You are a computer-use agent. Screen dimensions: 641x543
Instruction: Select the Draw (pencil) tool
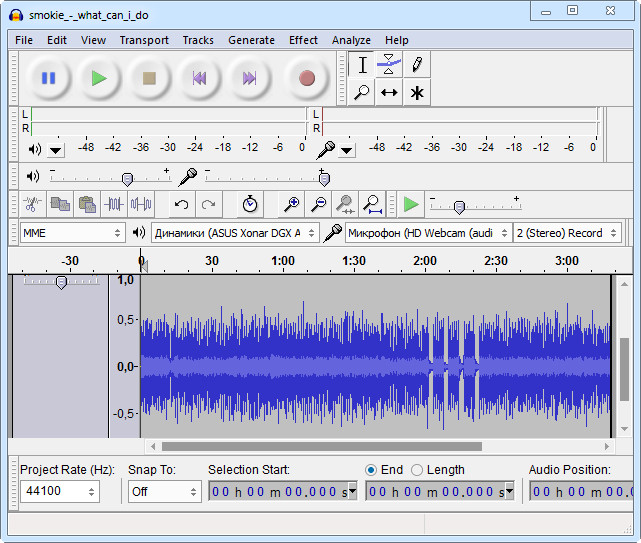(x=416, y=65)
